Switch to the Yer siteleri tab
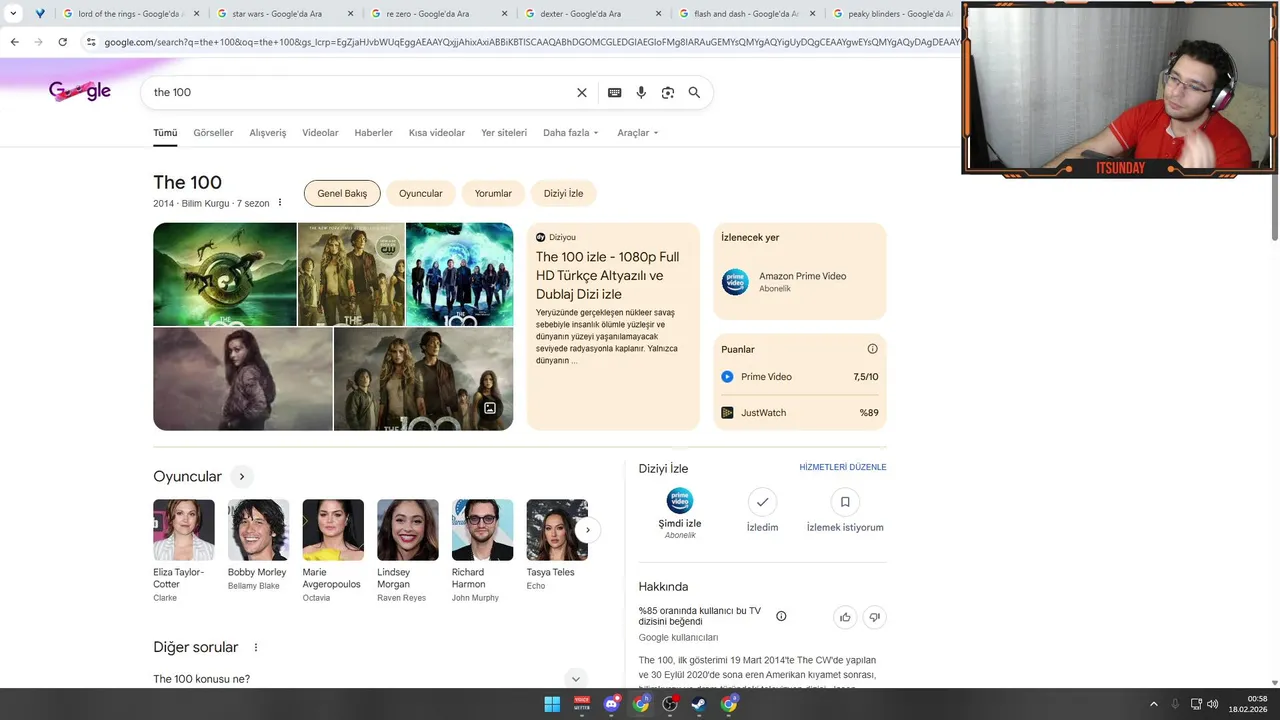 [504, 133]
